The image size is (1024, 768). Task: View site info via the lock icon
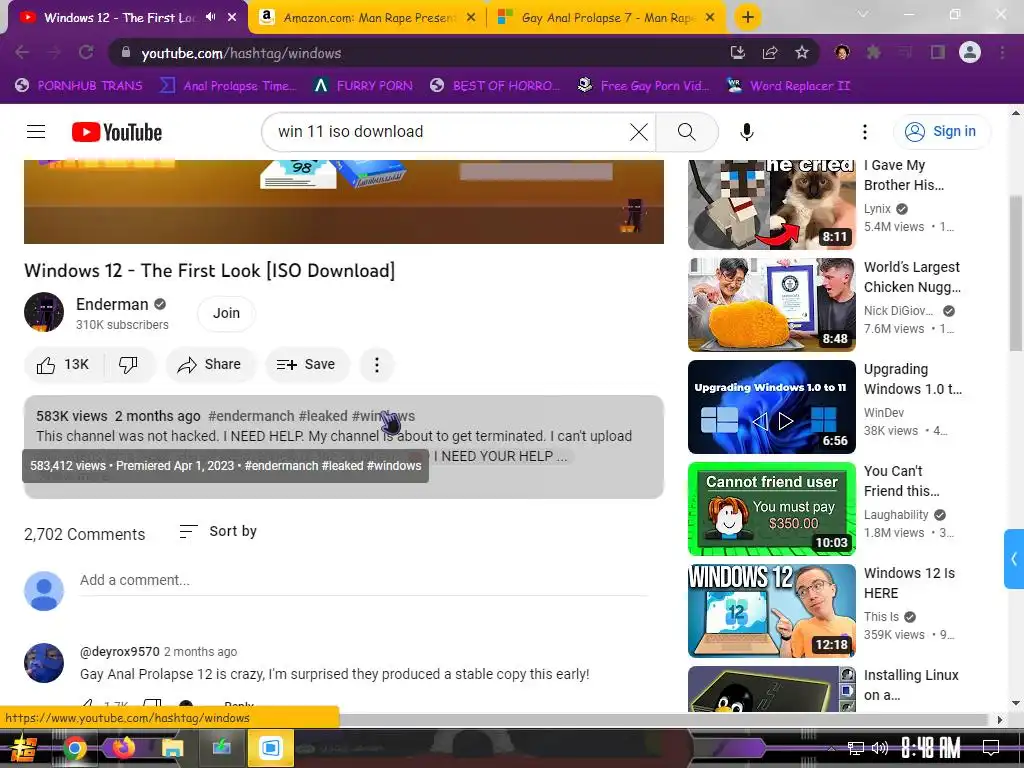(126, 53)
